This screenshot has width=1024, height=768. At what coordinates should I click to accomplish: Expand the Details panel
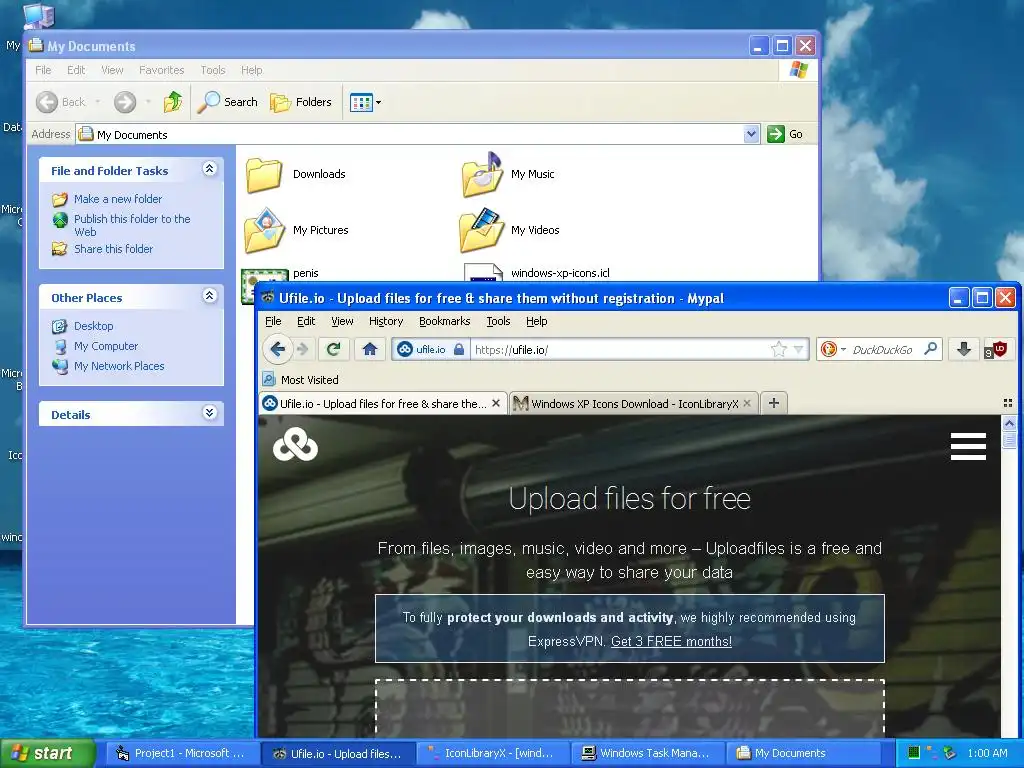tap(209, 413)
